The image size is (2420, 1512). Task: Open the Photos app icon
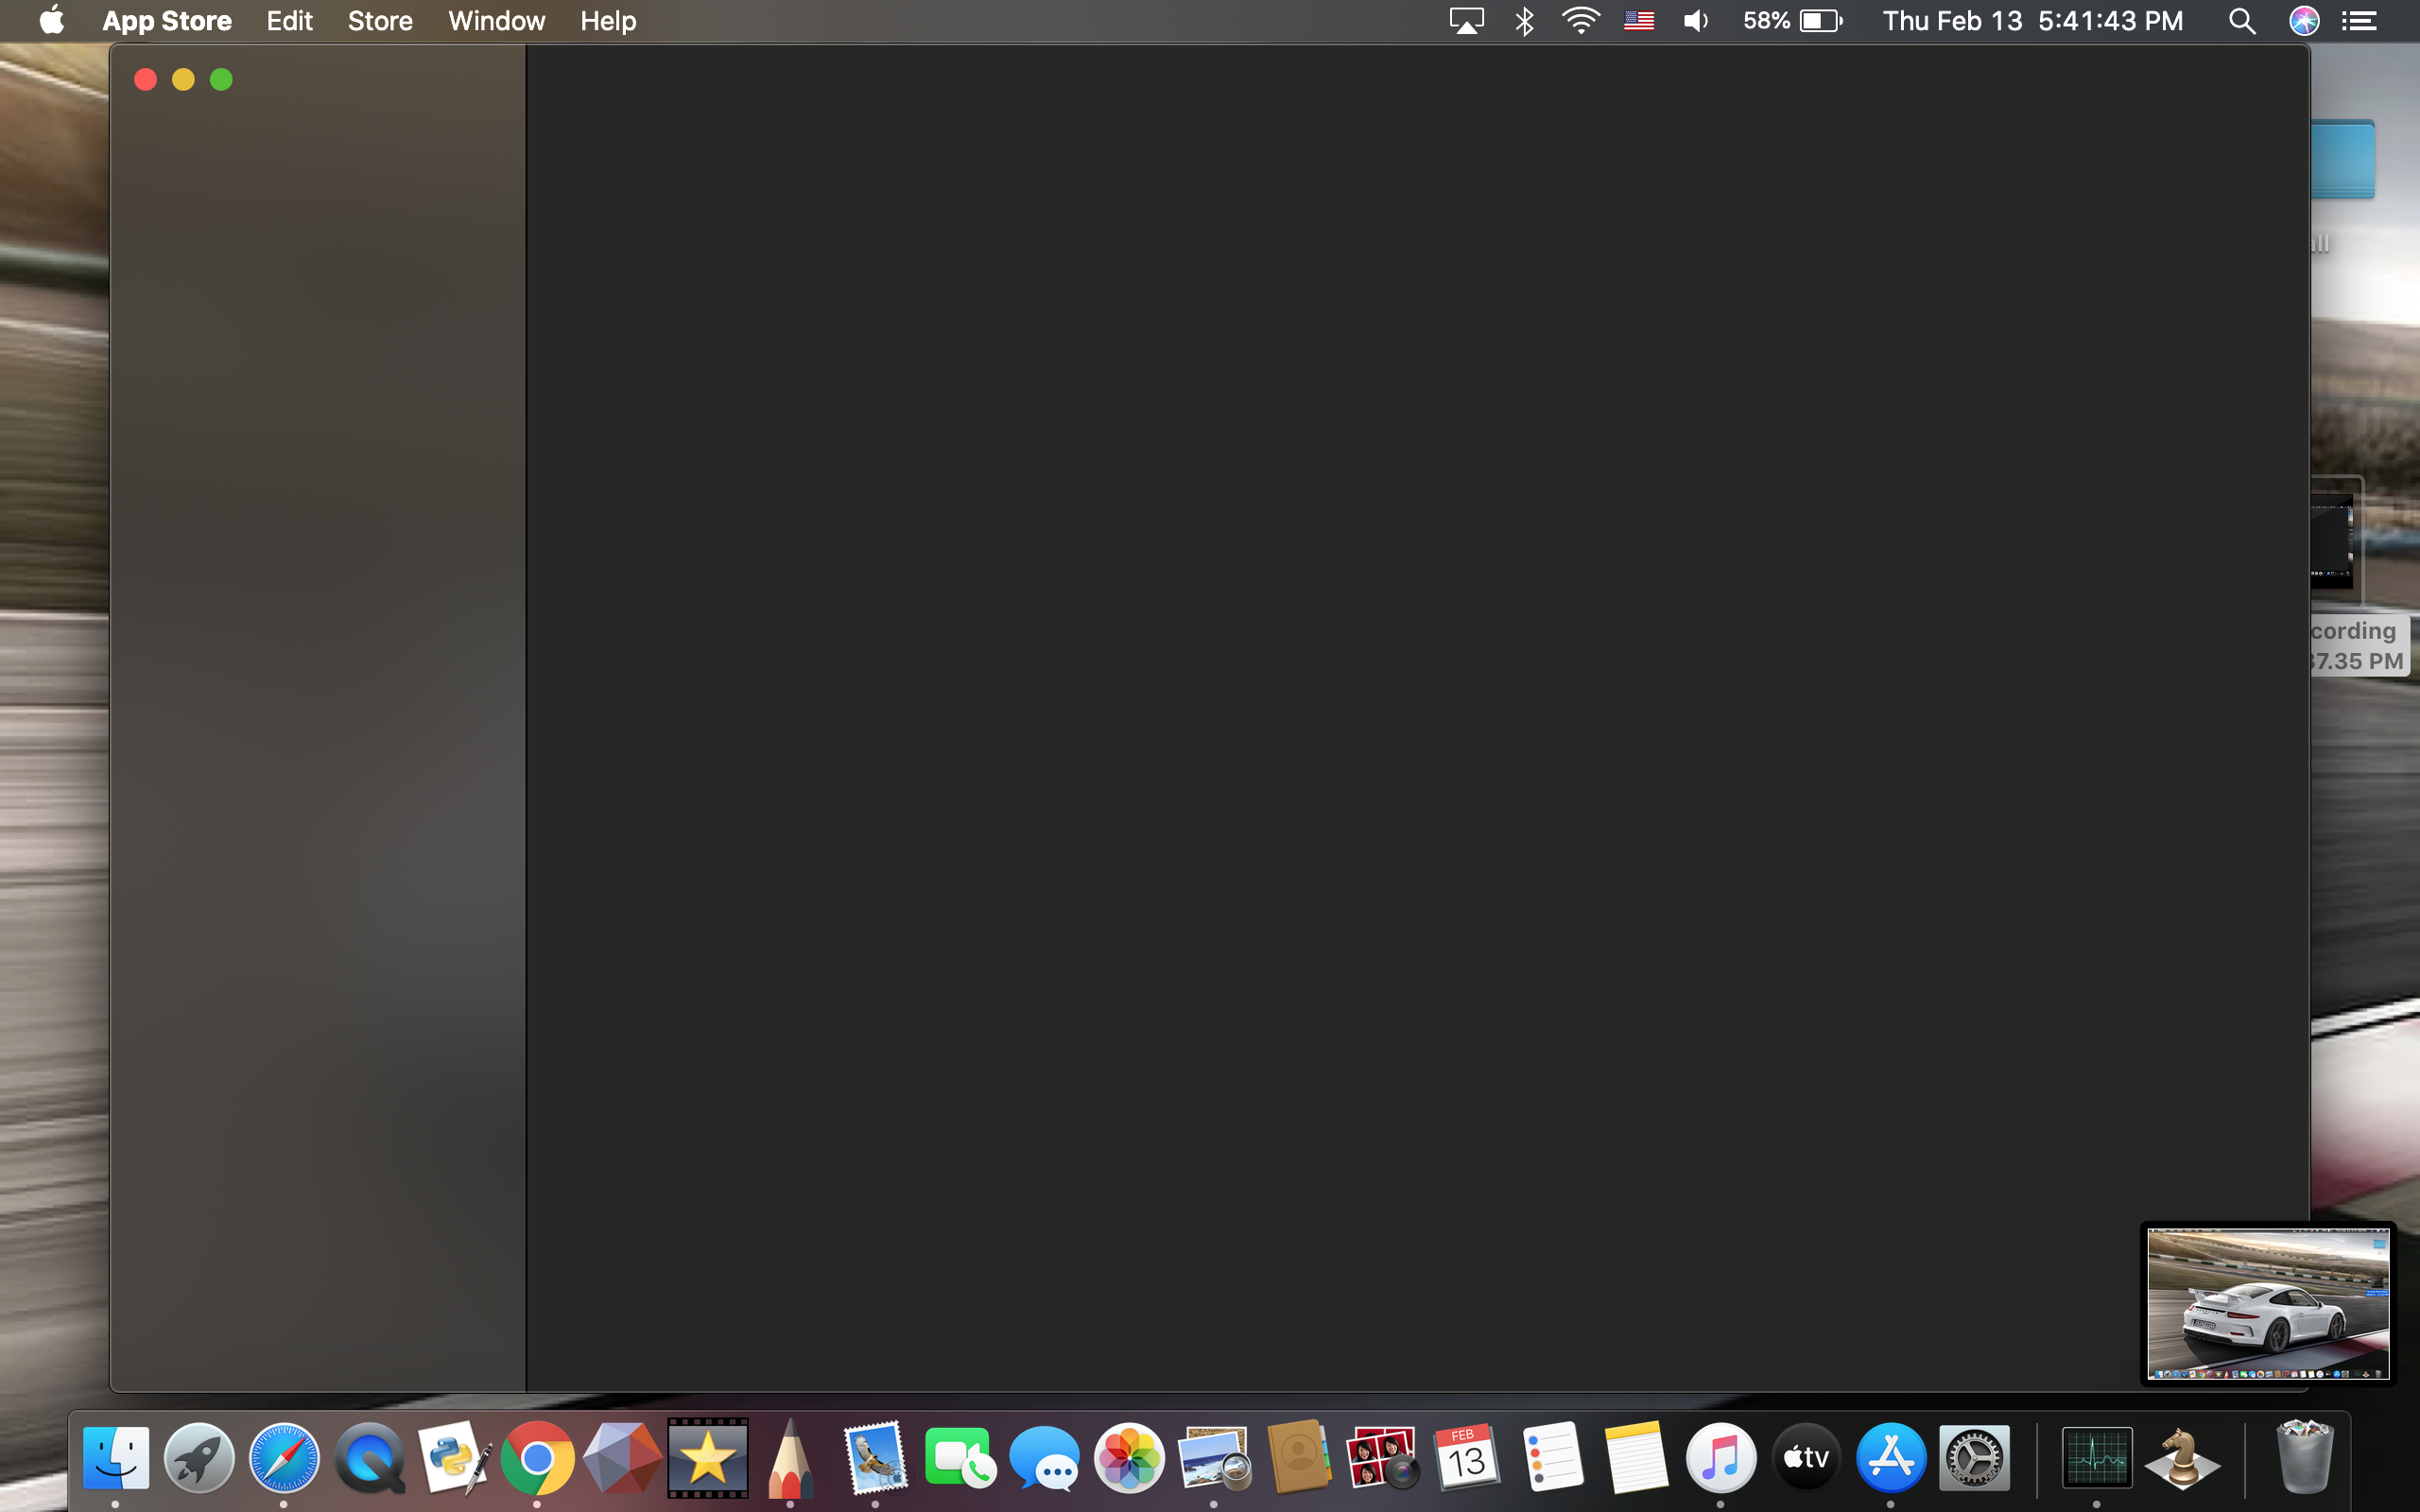(1129, 1458)
